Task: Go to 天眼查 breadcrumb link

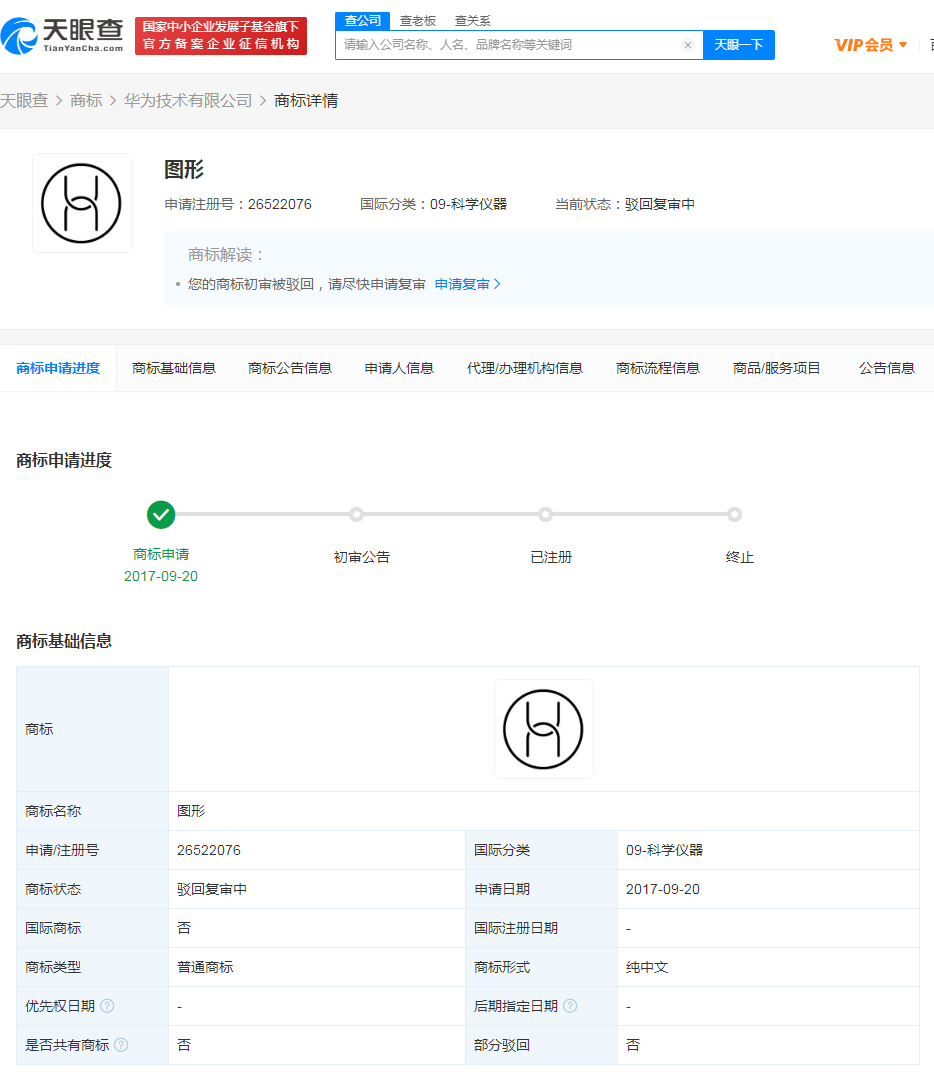Action: [24, 100]
